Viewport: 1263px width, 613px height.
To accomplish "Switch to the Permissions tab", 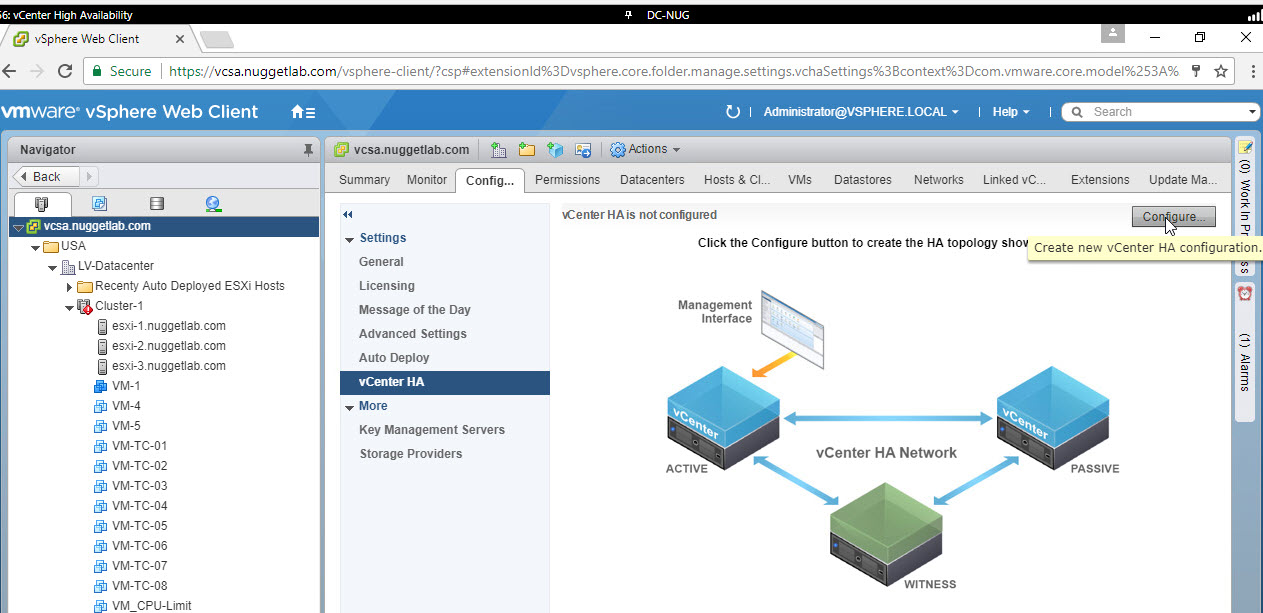I will pyautogui.click(x=567, y=180).
